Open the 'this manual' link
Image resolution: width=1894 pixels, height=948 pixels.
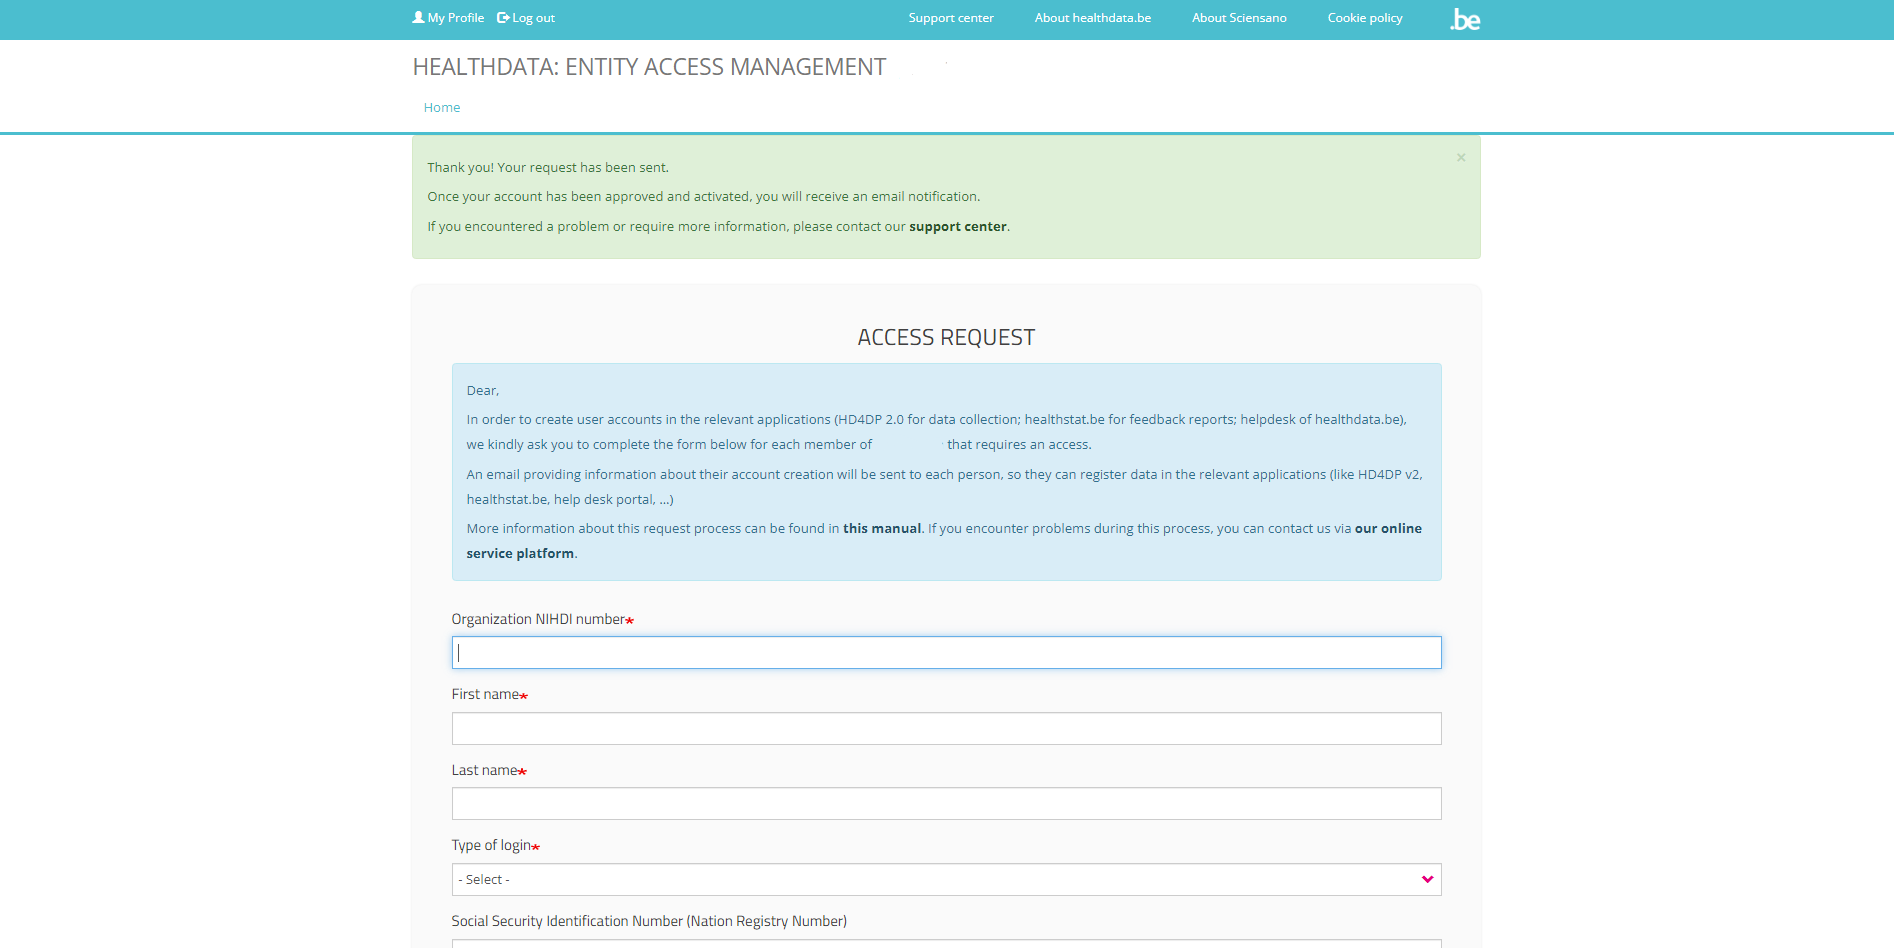coord(881,529)
